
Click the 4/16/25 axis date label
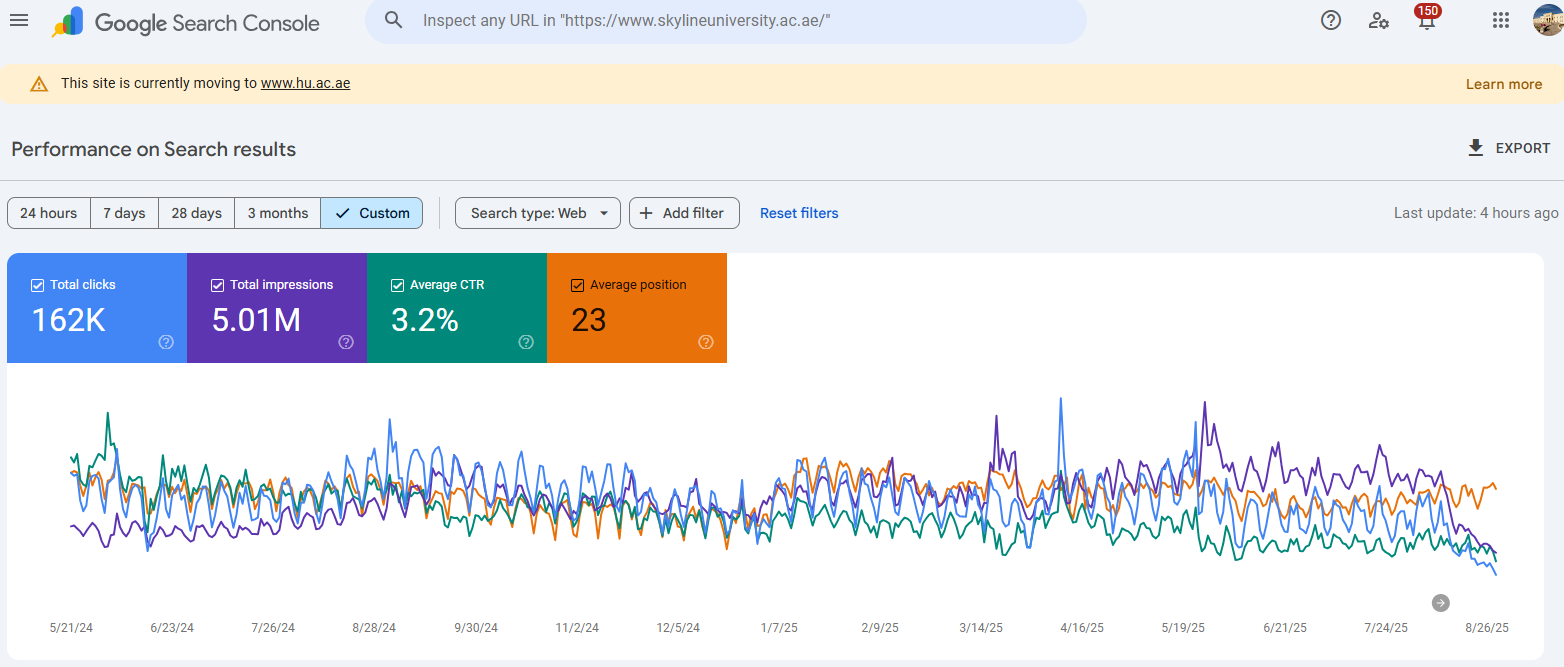pos(1082,628)
